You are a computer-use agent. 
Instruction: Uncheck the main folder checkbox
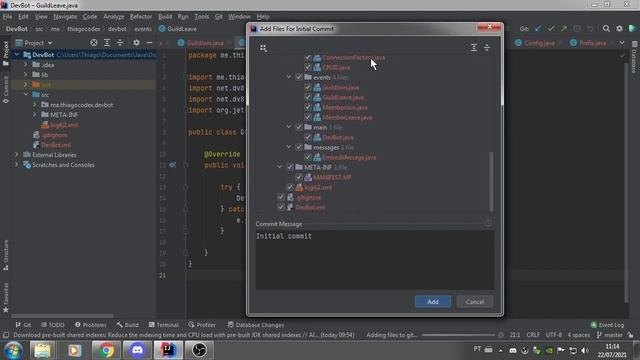299,127
